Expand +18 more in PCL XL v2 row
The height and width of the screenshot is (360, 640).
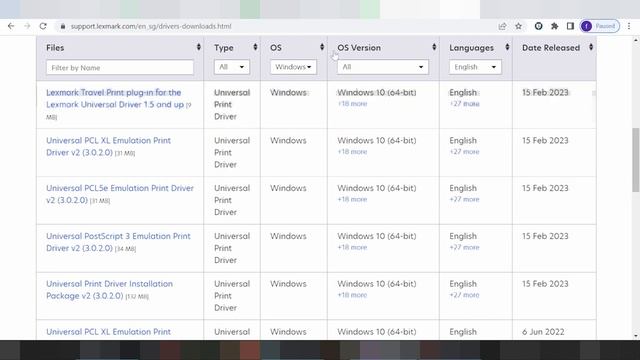click(x=352, y=151)
